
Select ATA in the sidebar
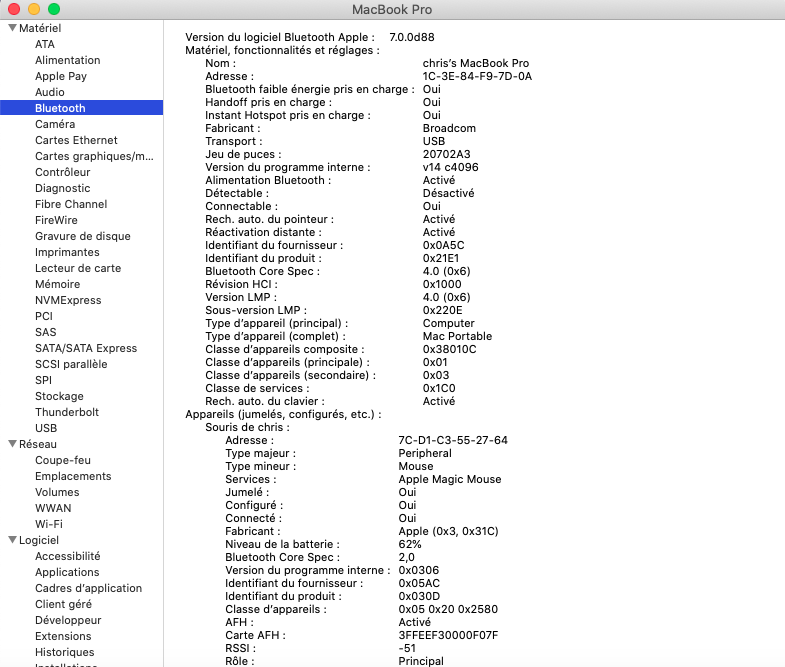tap(45, 44)
